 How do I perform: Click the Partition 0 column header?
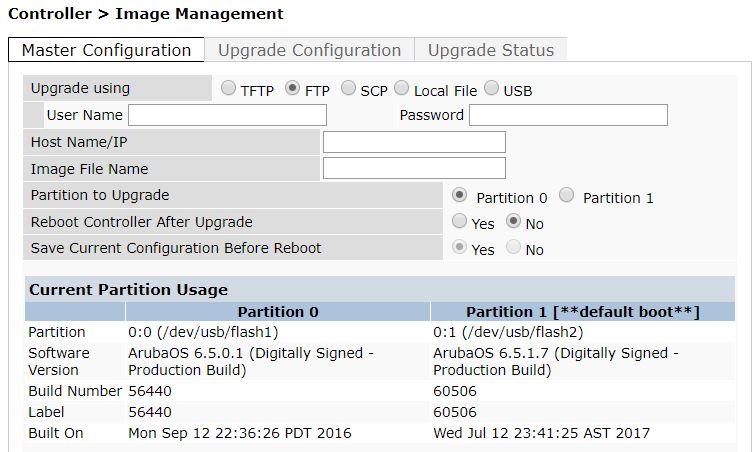point(278,312)
